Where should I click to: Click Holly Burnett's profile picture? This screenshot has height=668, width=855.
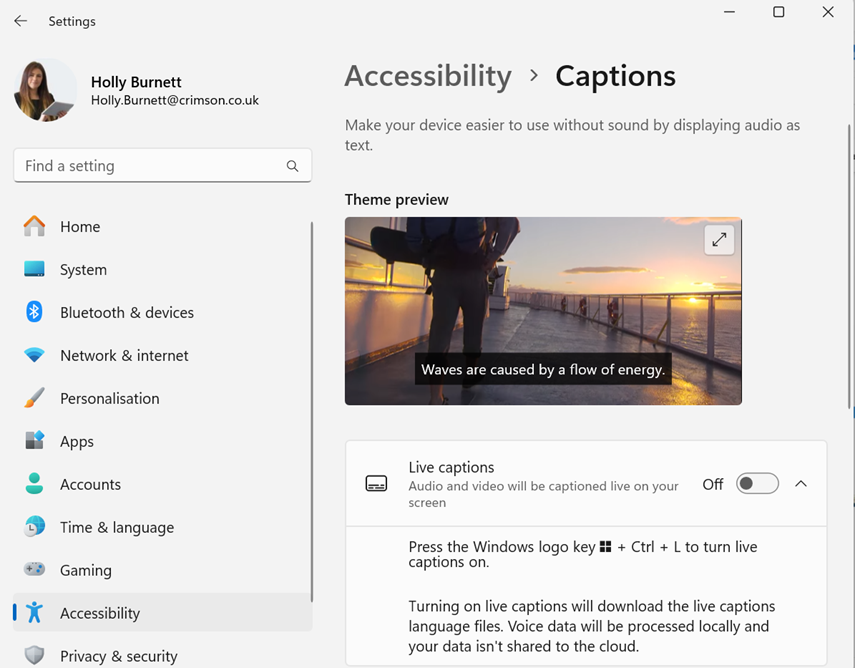[x=45, y=90]
